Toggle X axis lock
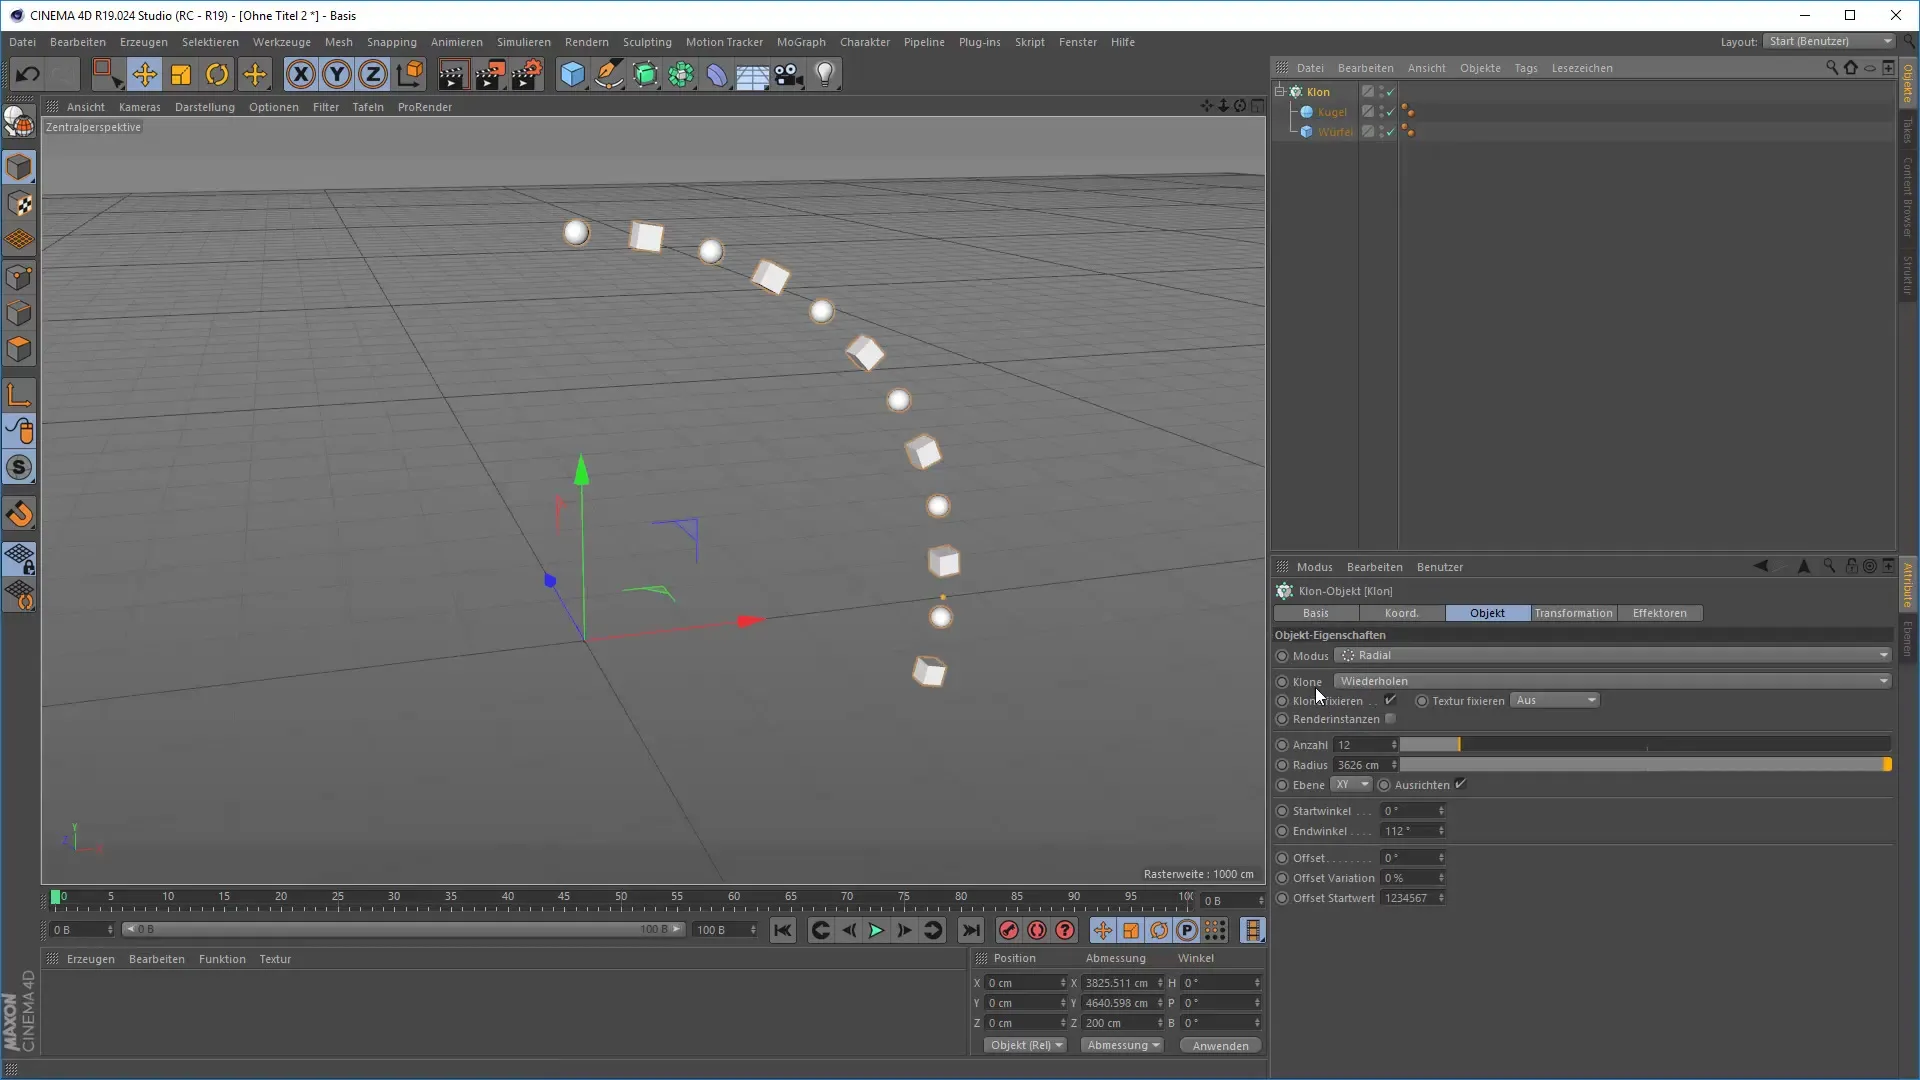 300,74
